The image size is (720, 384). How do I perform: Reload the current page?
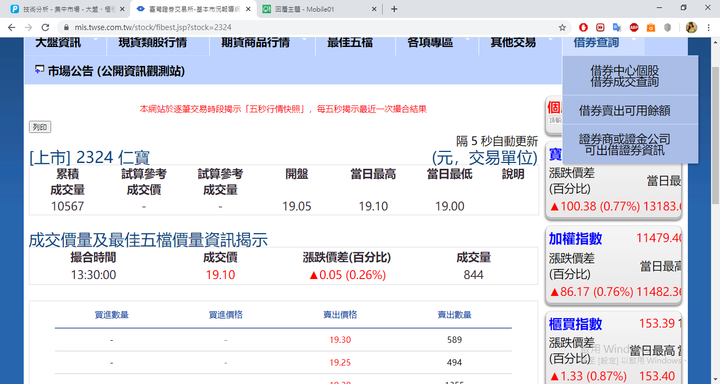pos(45,28)
